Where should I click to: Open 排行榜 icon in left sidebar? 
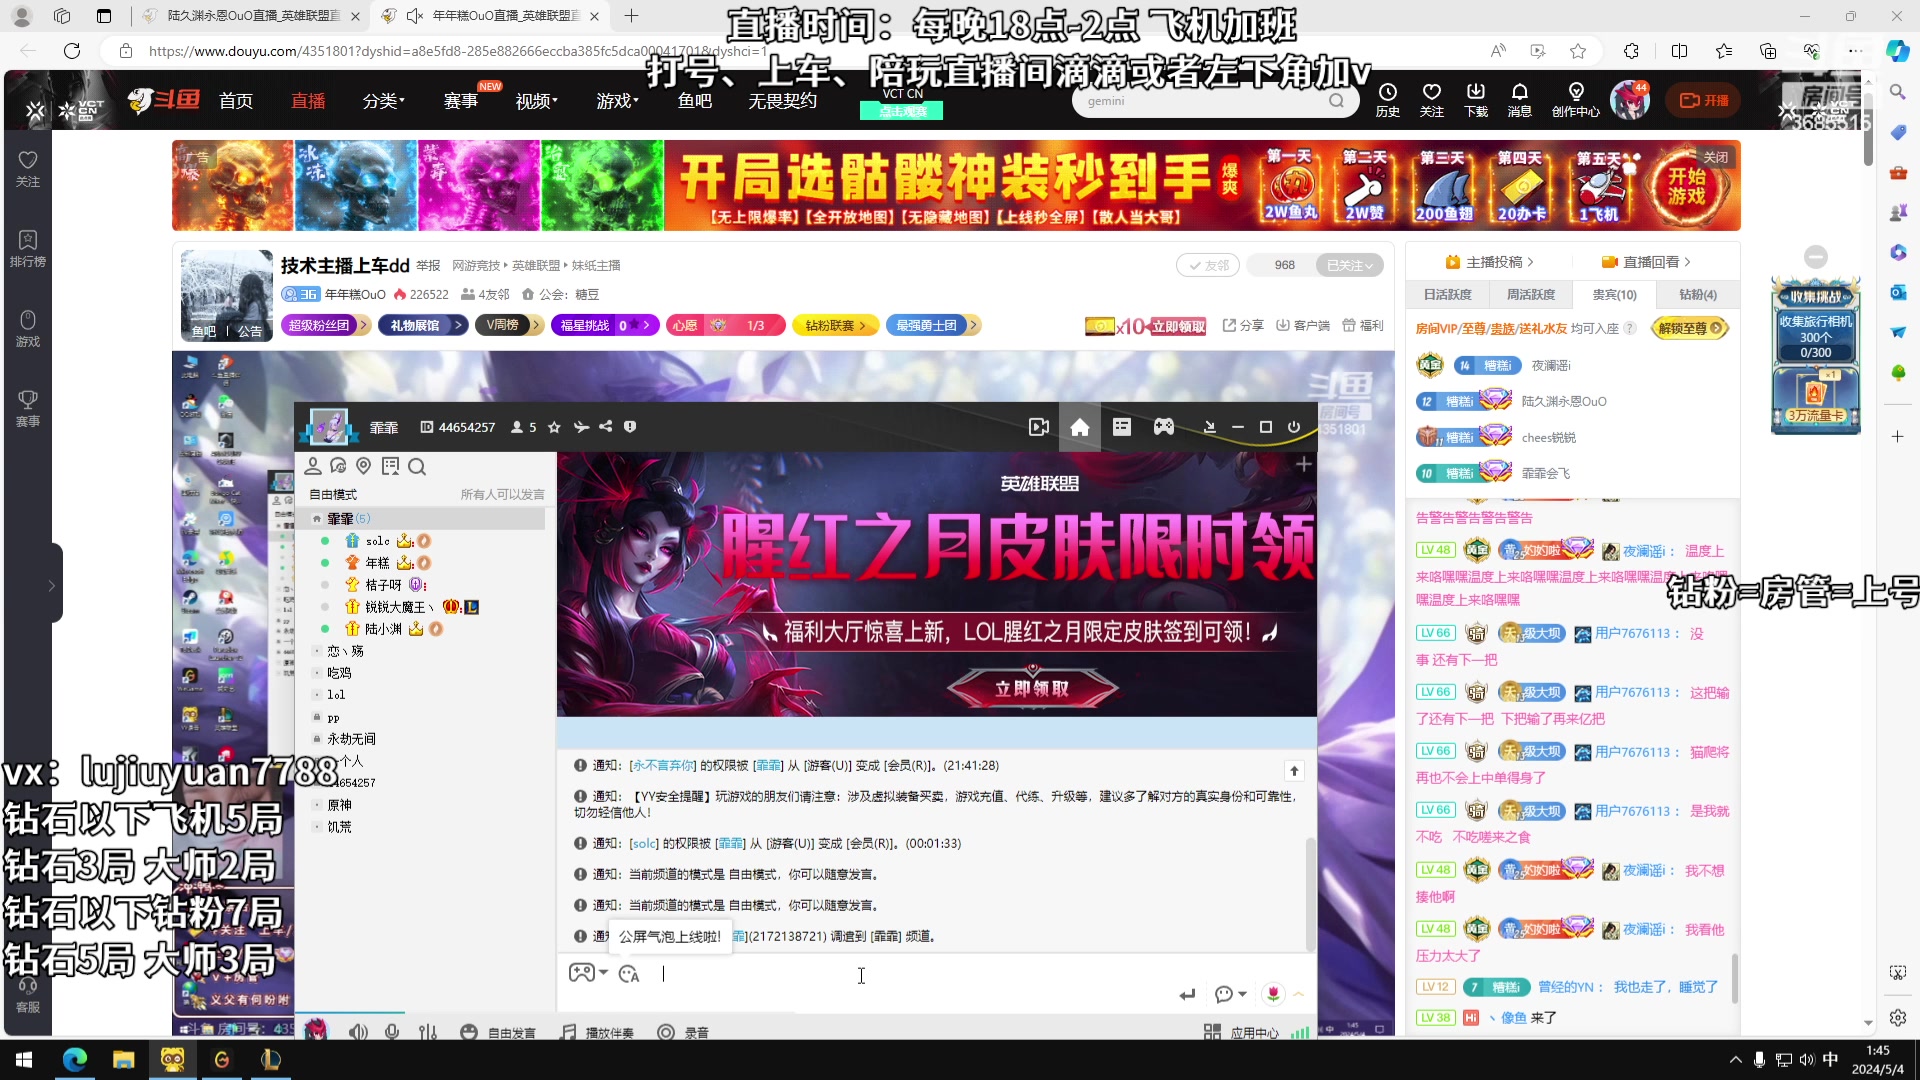point(28,248)
